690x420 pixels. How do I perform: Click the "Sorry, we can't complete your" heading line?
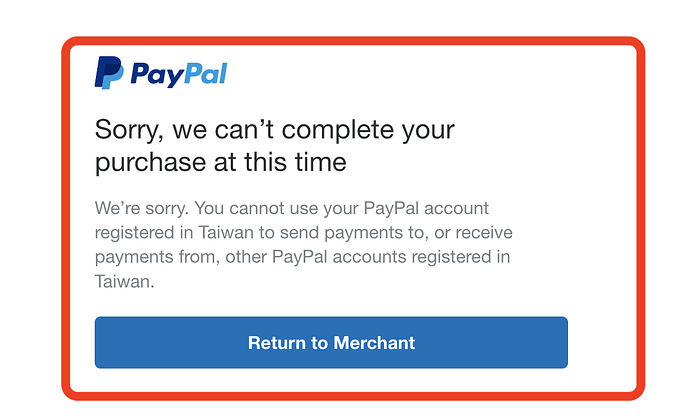[x=274, y=130]
